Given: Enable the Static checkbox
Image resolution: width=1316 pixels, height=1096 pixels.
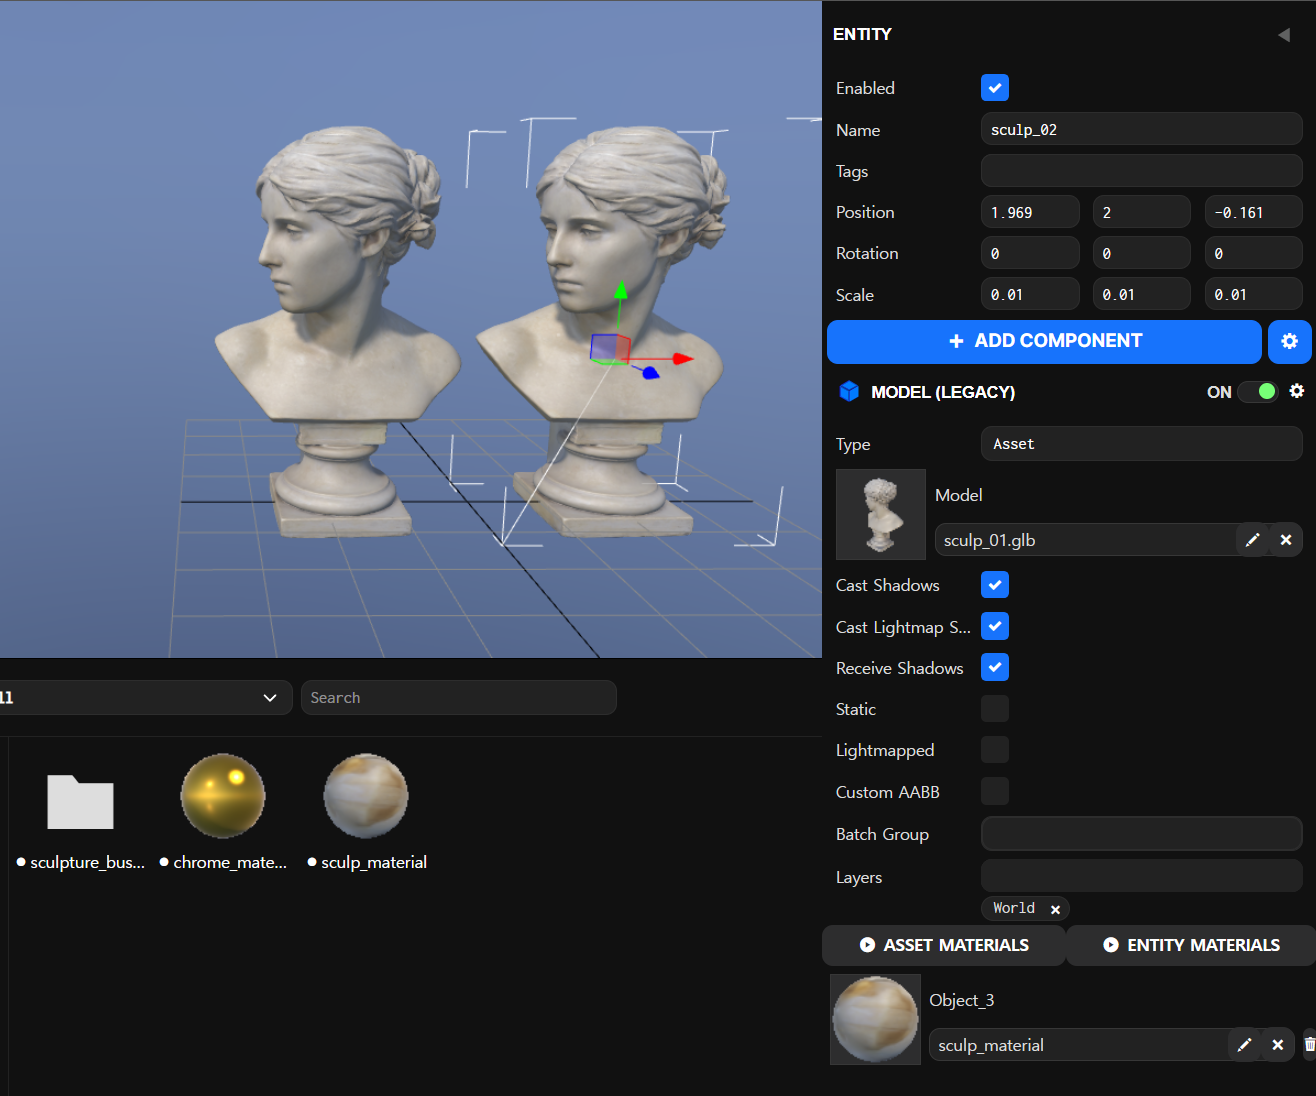Looking at the screenshot, I should [995, 708].
